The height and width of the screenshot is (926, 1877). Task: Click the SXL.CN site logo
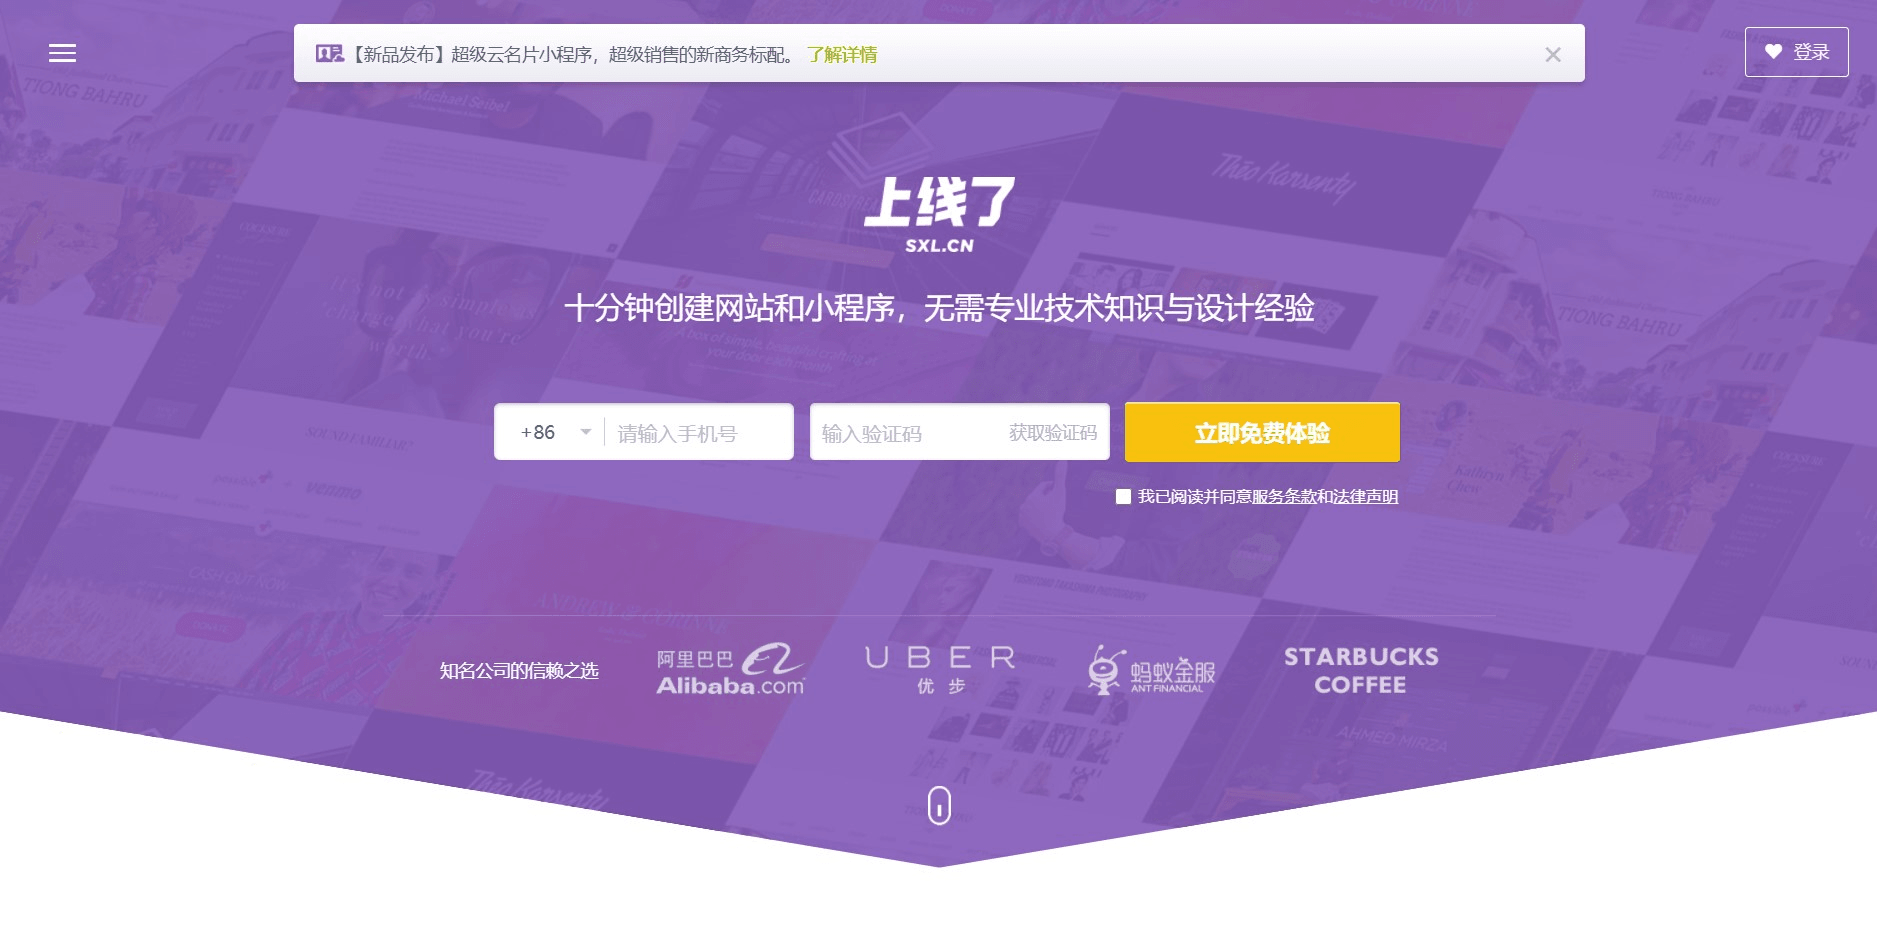point(939,215)
